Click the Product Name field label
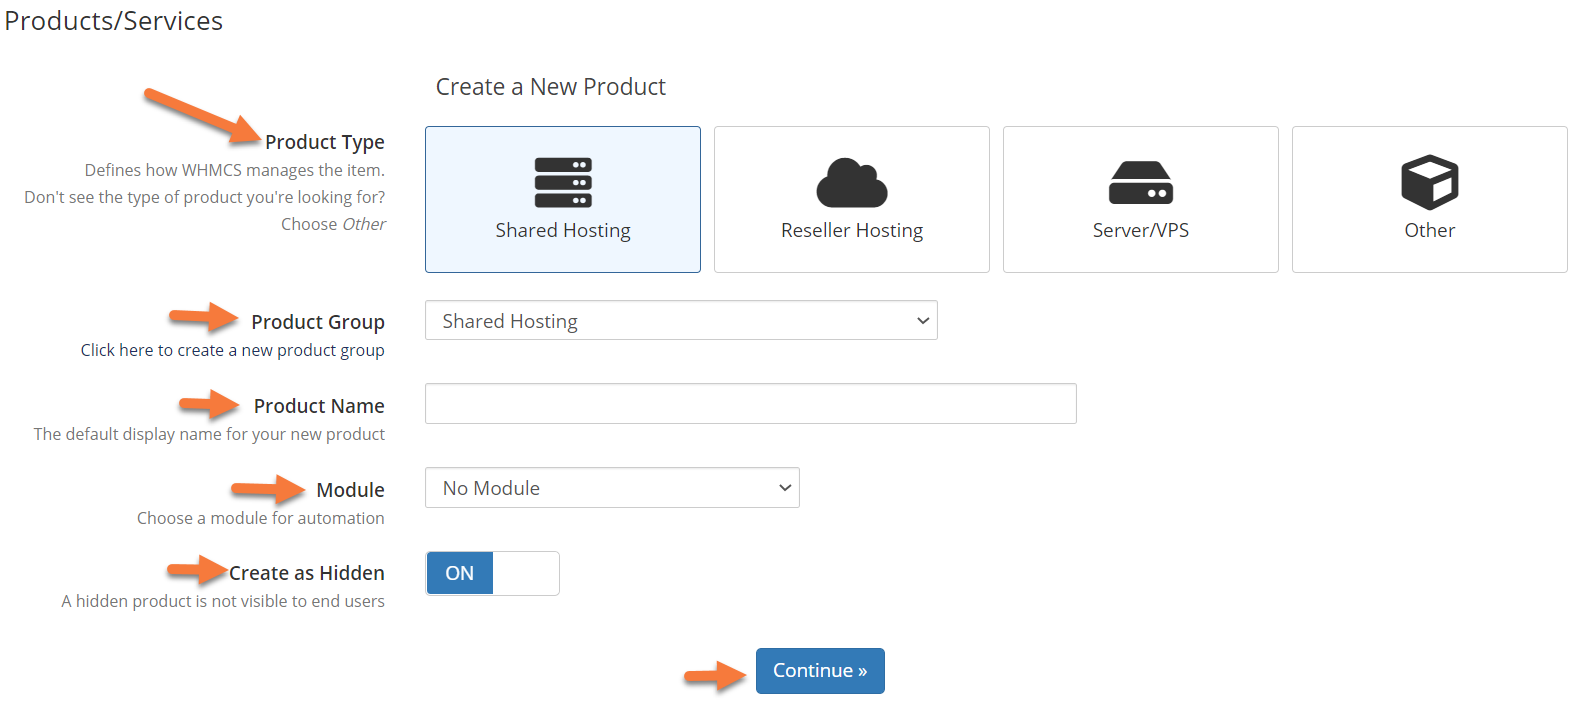Image resolution: width=1573 pixels, height=725 pixels. 318,406
